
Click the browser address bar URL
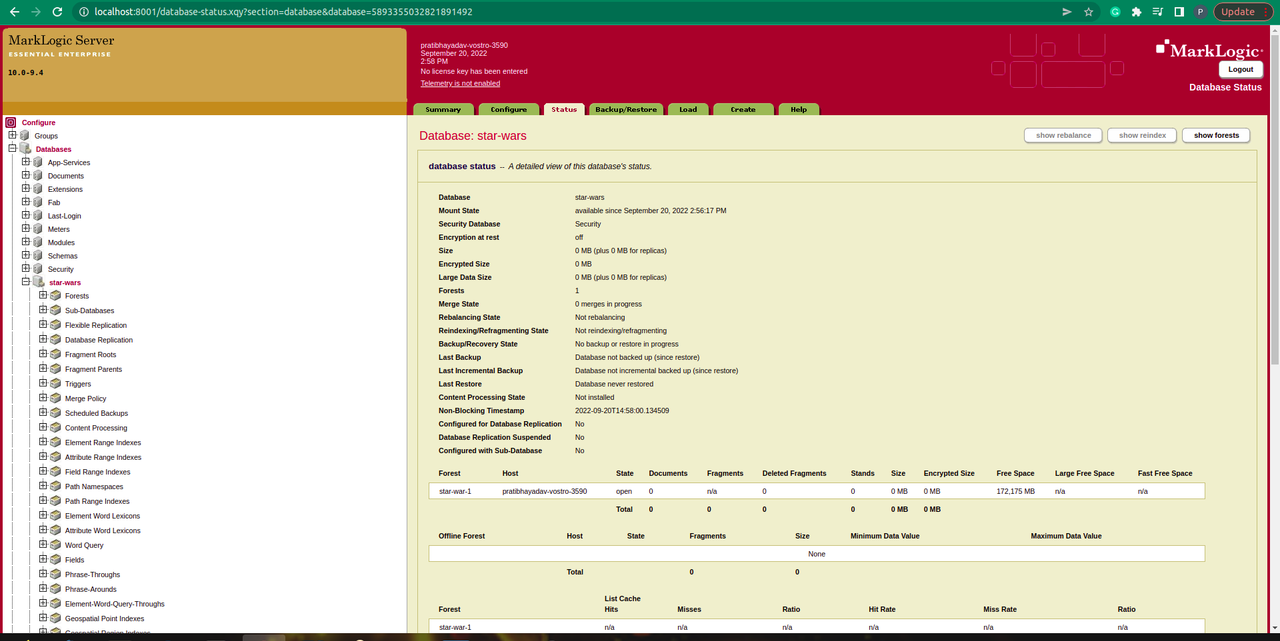(x=283, y=12)
